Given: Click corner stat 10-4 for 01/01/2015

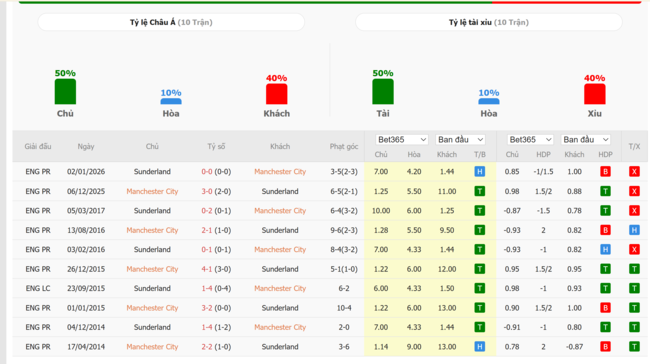Looking at the screenshot, I should click(344, 308).
